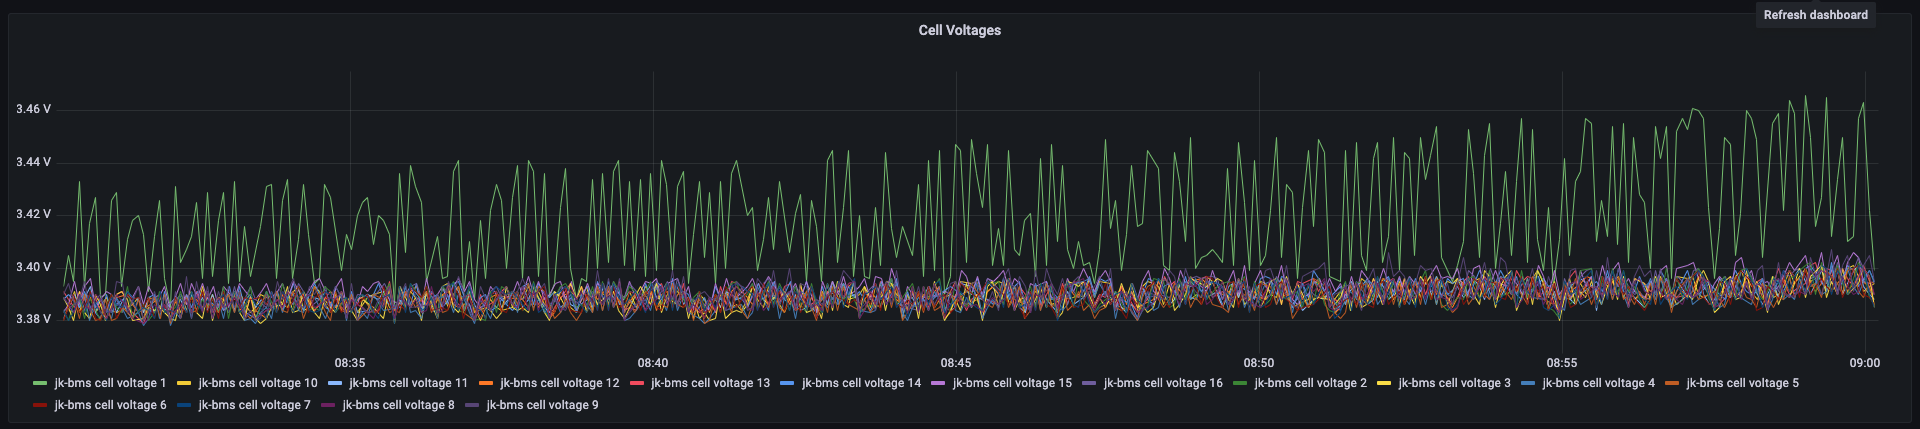Screen dimensions: 1920x429
Task: Isolate jk-bms cell voltage 11 in legend
Action: coord(408,383)
